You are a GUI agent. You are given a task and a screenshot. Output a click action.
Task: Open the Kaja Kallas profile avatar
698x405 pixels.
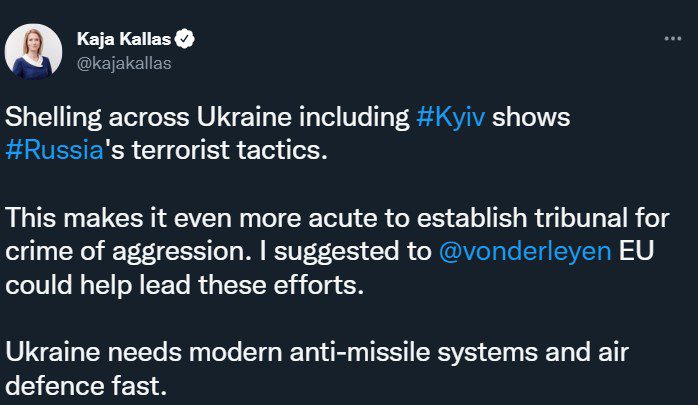33,52
